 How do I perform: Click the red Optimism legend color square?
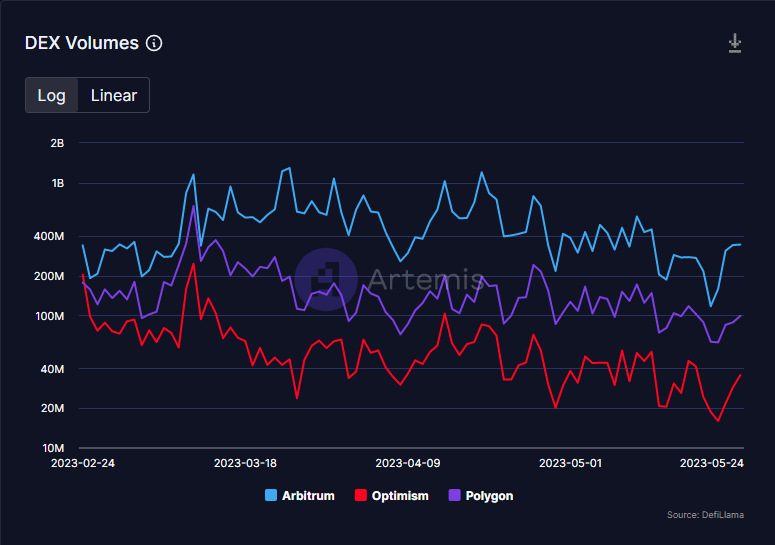[360, 496]
